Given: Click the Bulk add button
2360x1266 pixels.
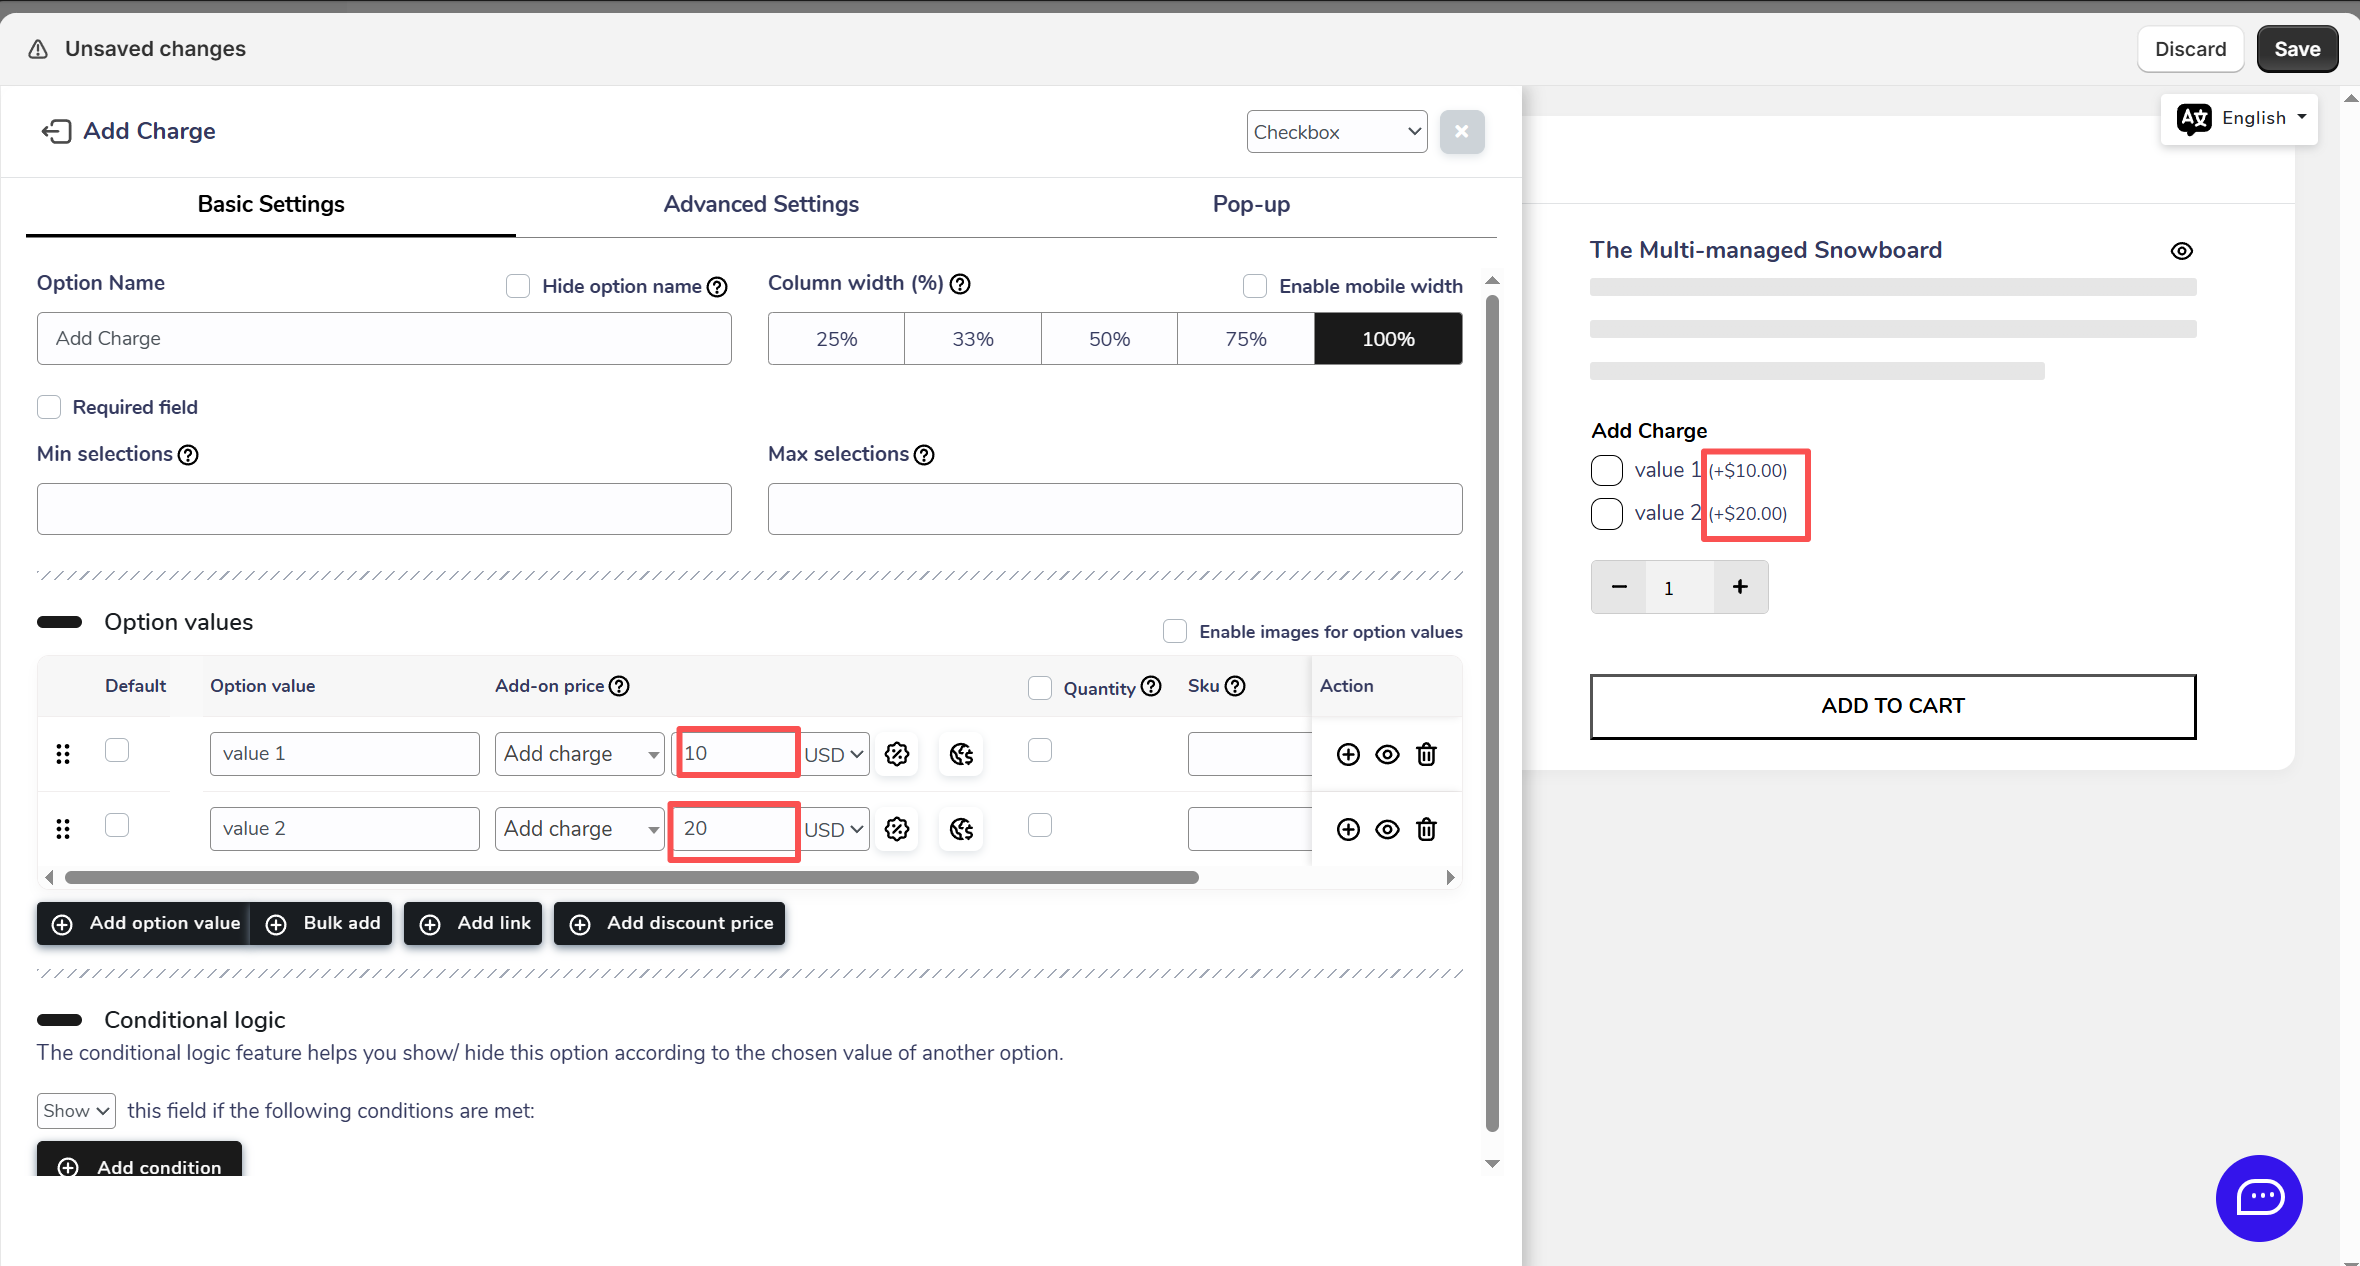Looking at the screenshot, I should coord(323,923).
